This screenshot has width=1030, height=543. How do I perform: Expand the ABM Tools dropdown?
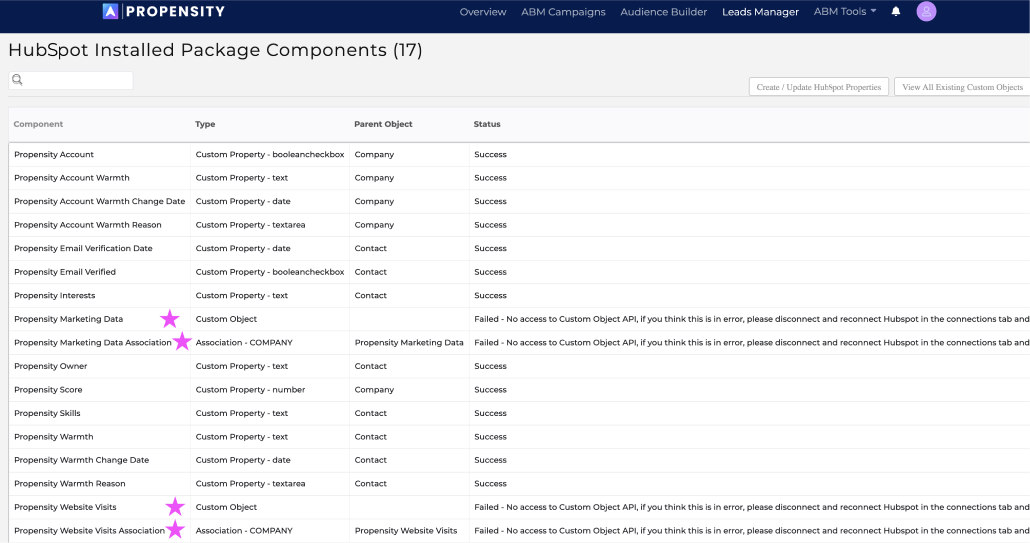coord(845,11)
